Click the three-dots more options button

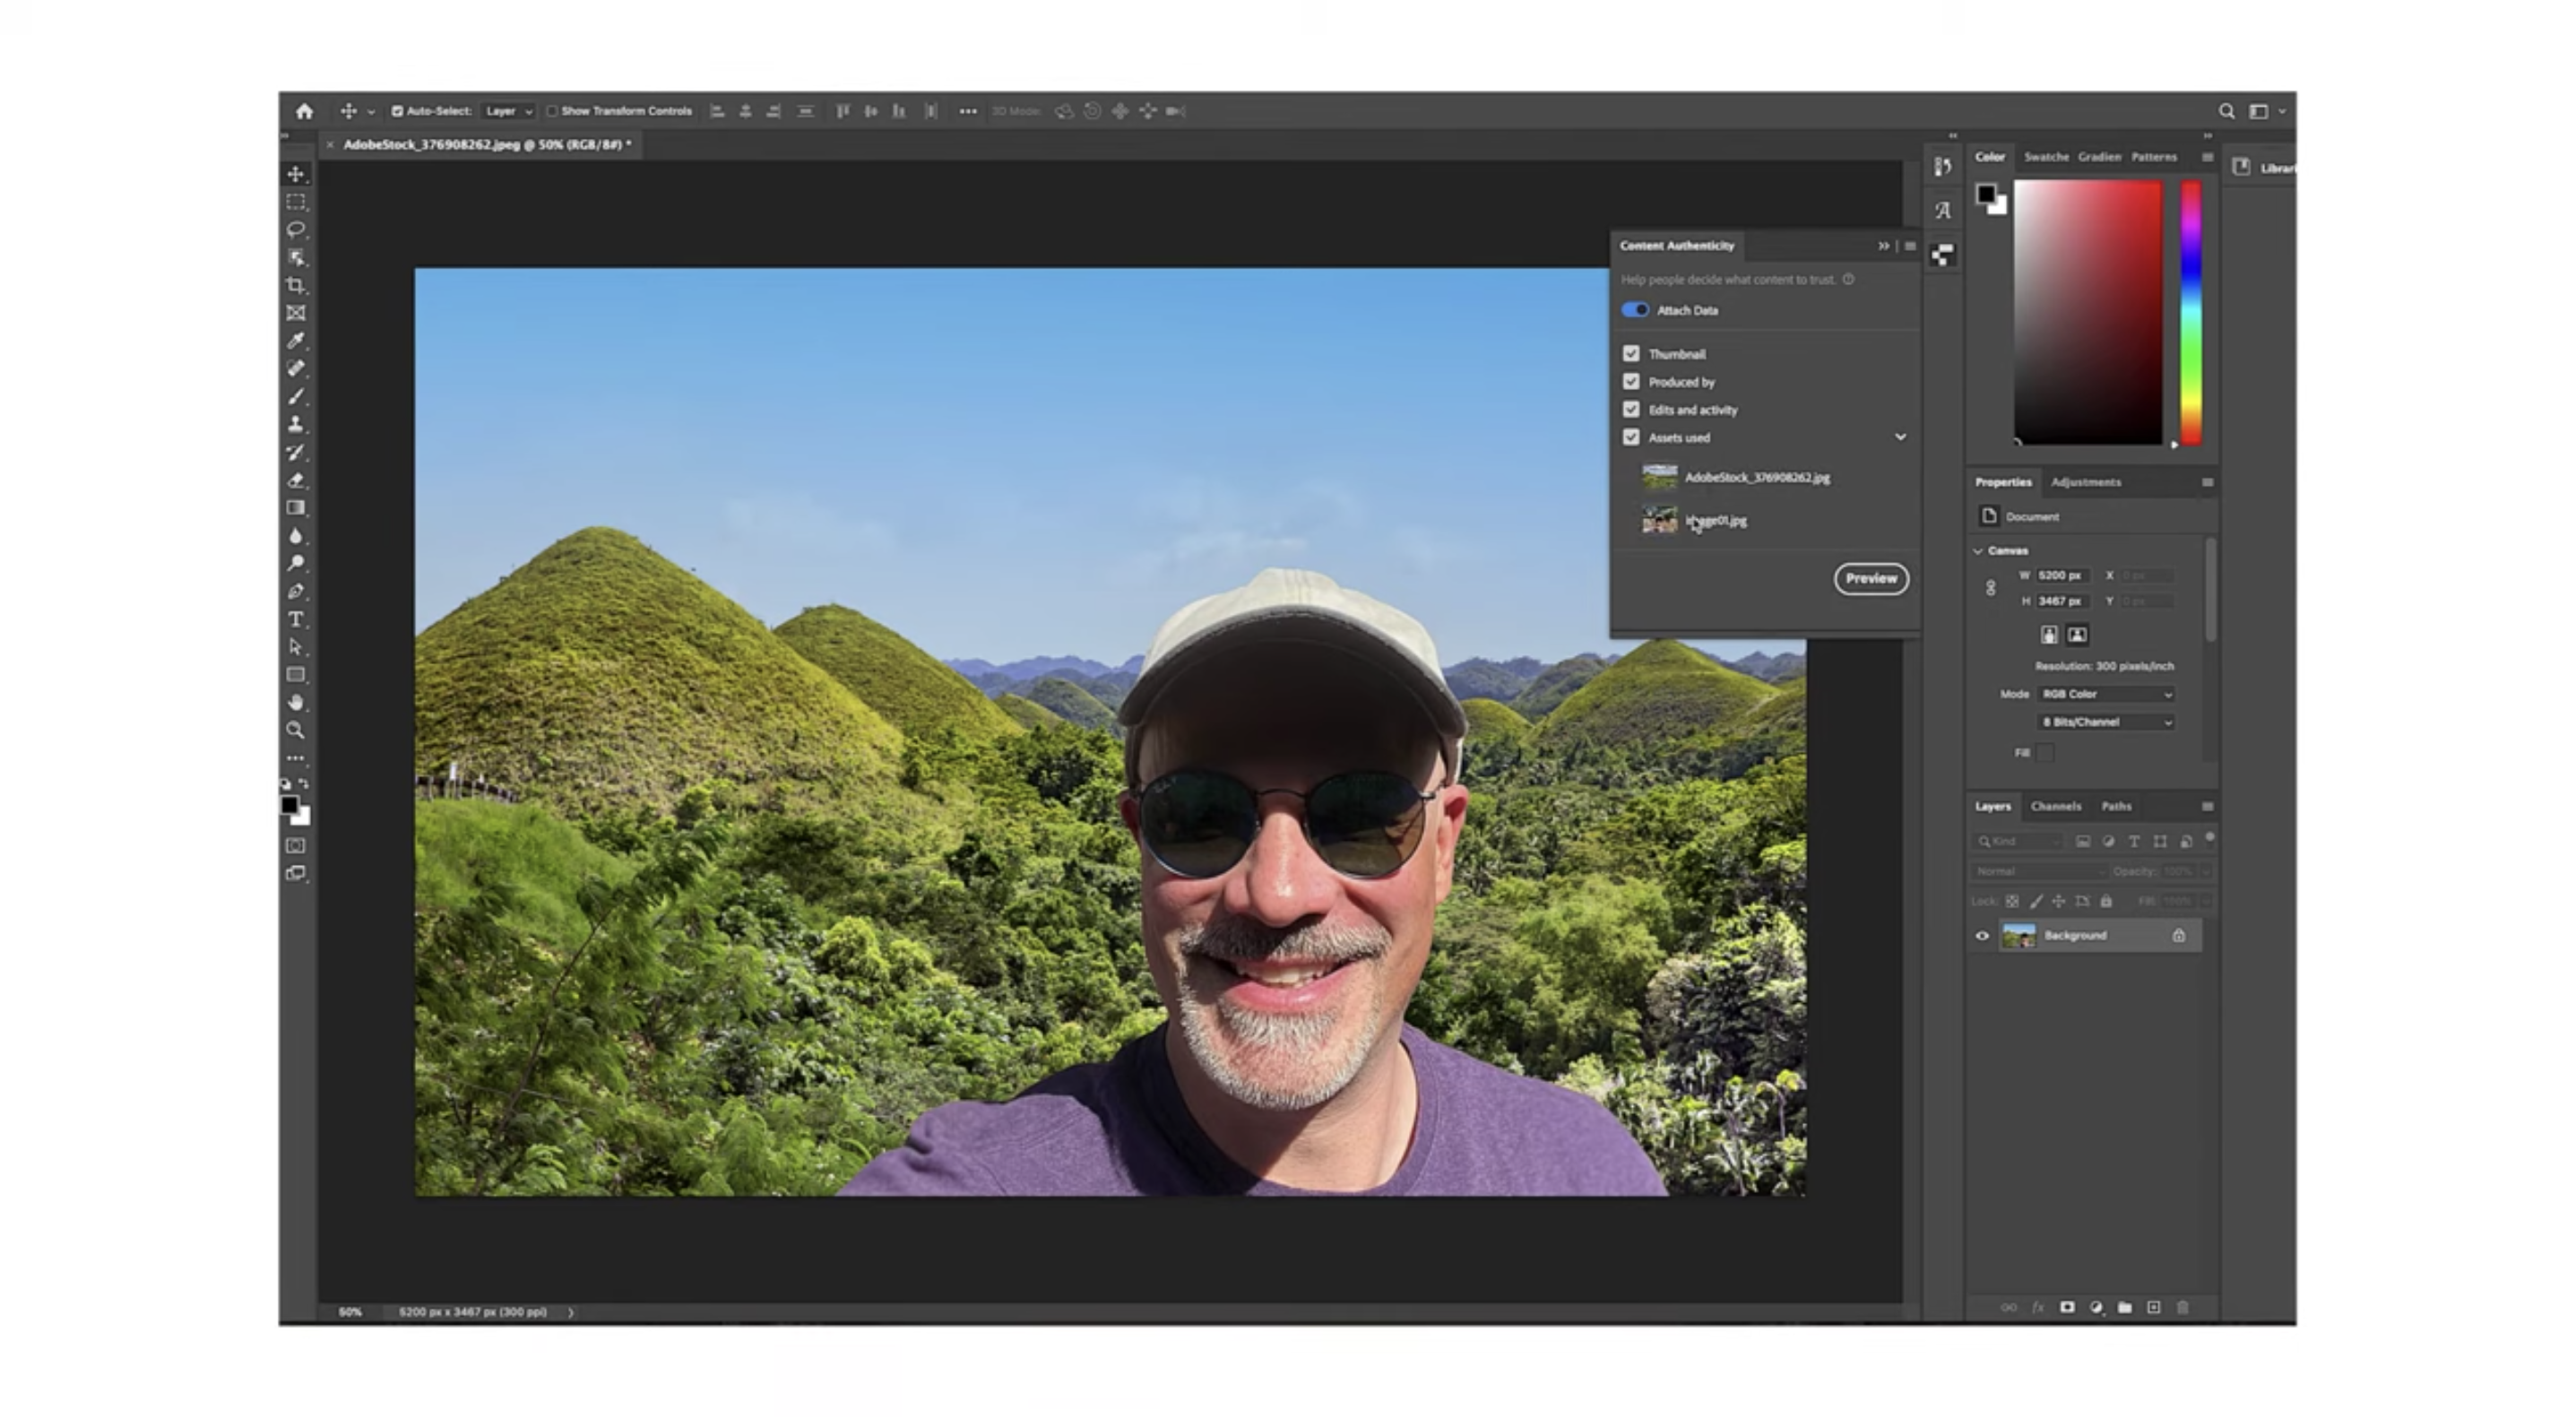pyautogui.click(x=967, y=111)
